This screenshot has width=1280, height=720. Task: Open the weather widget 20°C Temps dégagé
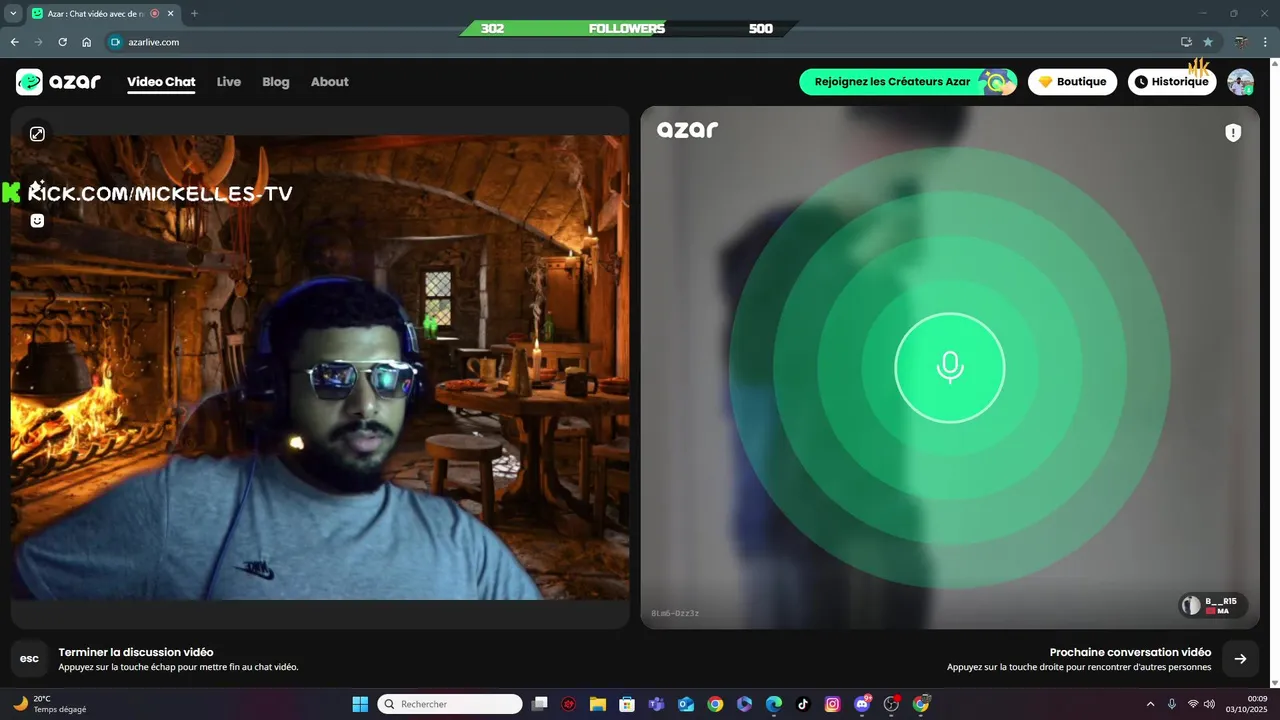click(50, 704)
